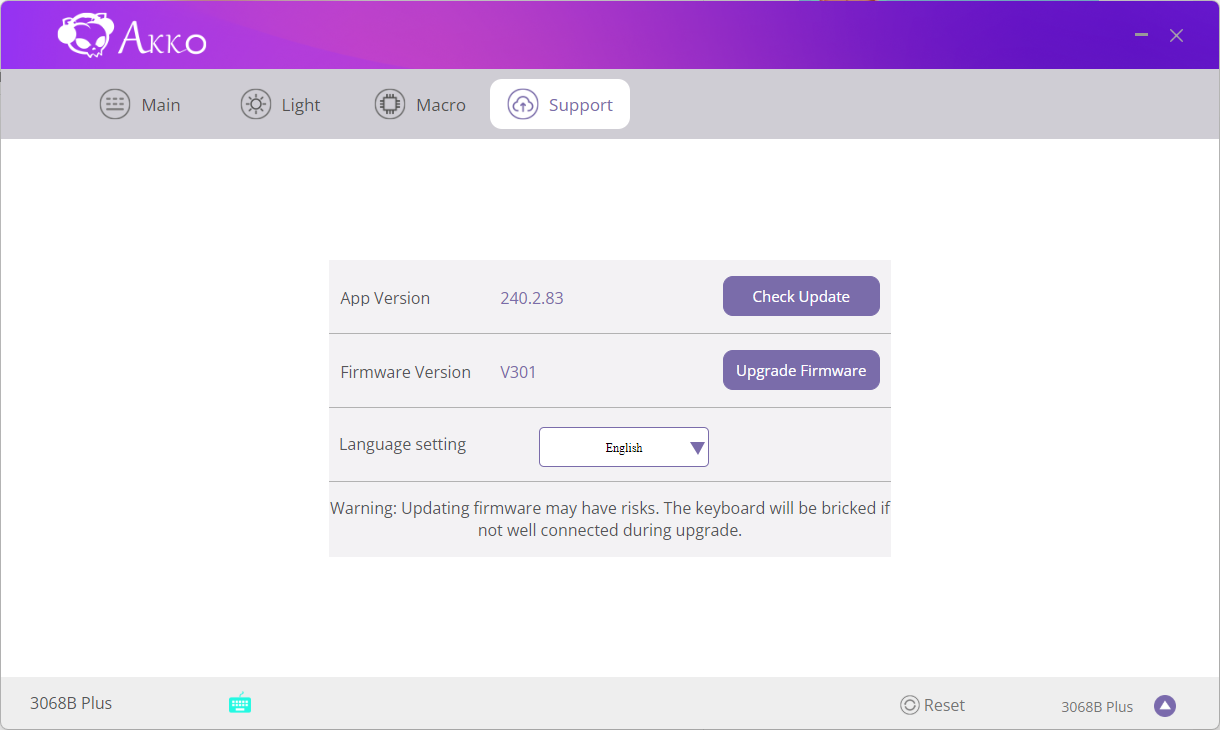Open the Language setting dropdown
This screenshot has height=730, width=1220.
[624, 447]
